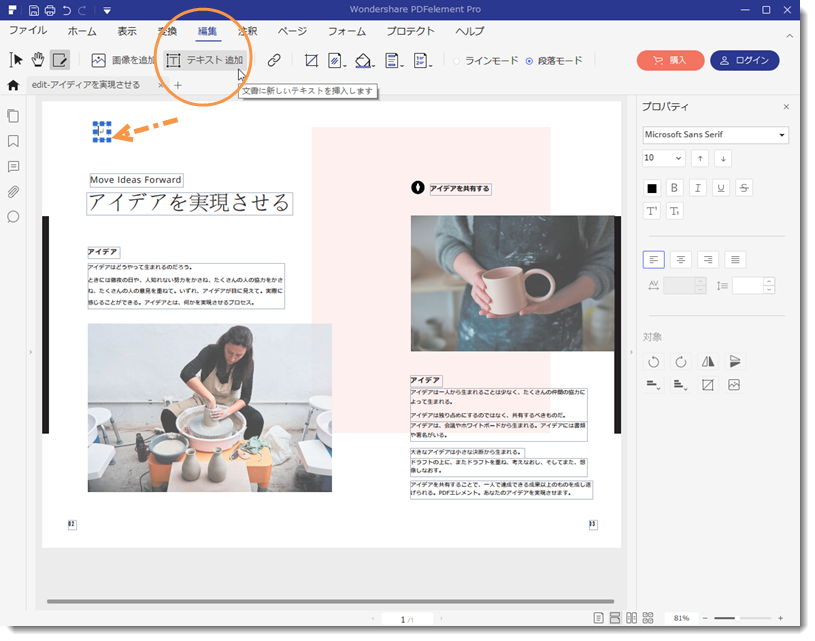Screen dimensions: 815x641
Task: Open the Microsoft Sans Serif font dropdown
Action: (x=715, y=135)
